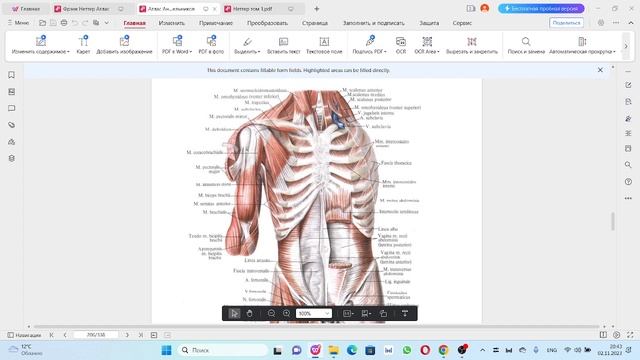Select the Текстовое поле tool
This screenshot has width=640, height=360.
pyautogui.click(x=324, y=45)
